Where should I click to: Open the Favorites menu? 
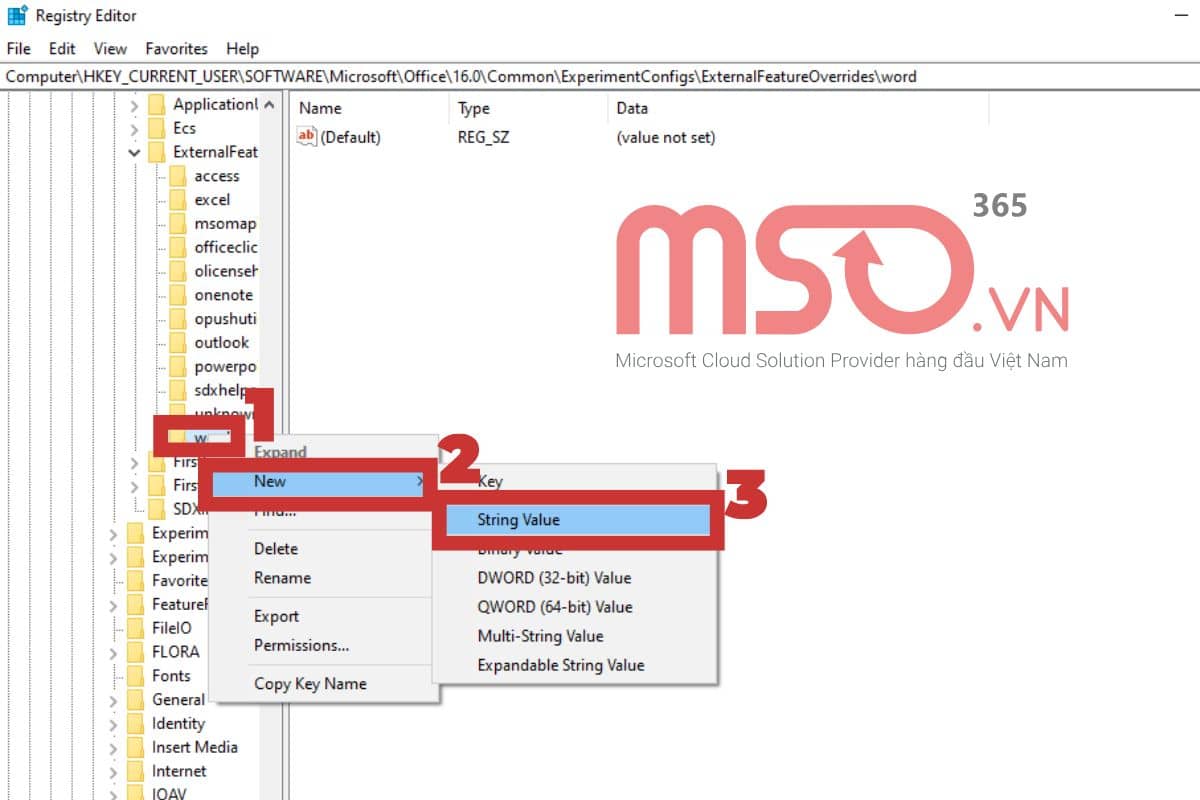(x=176, y=48)
